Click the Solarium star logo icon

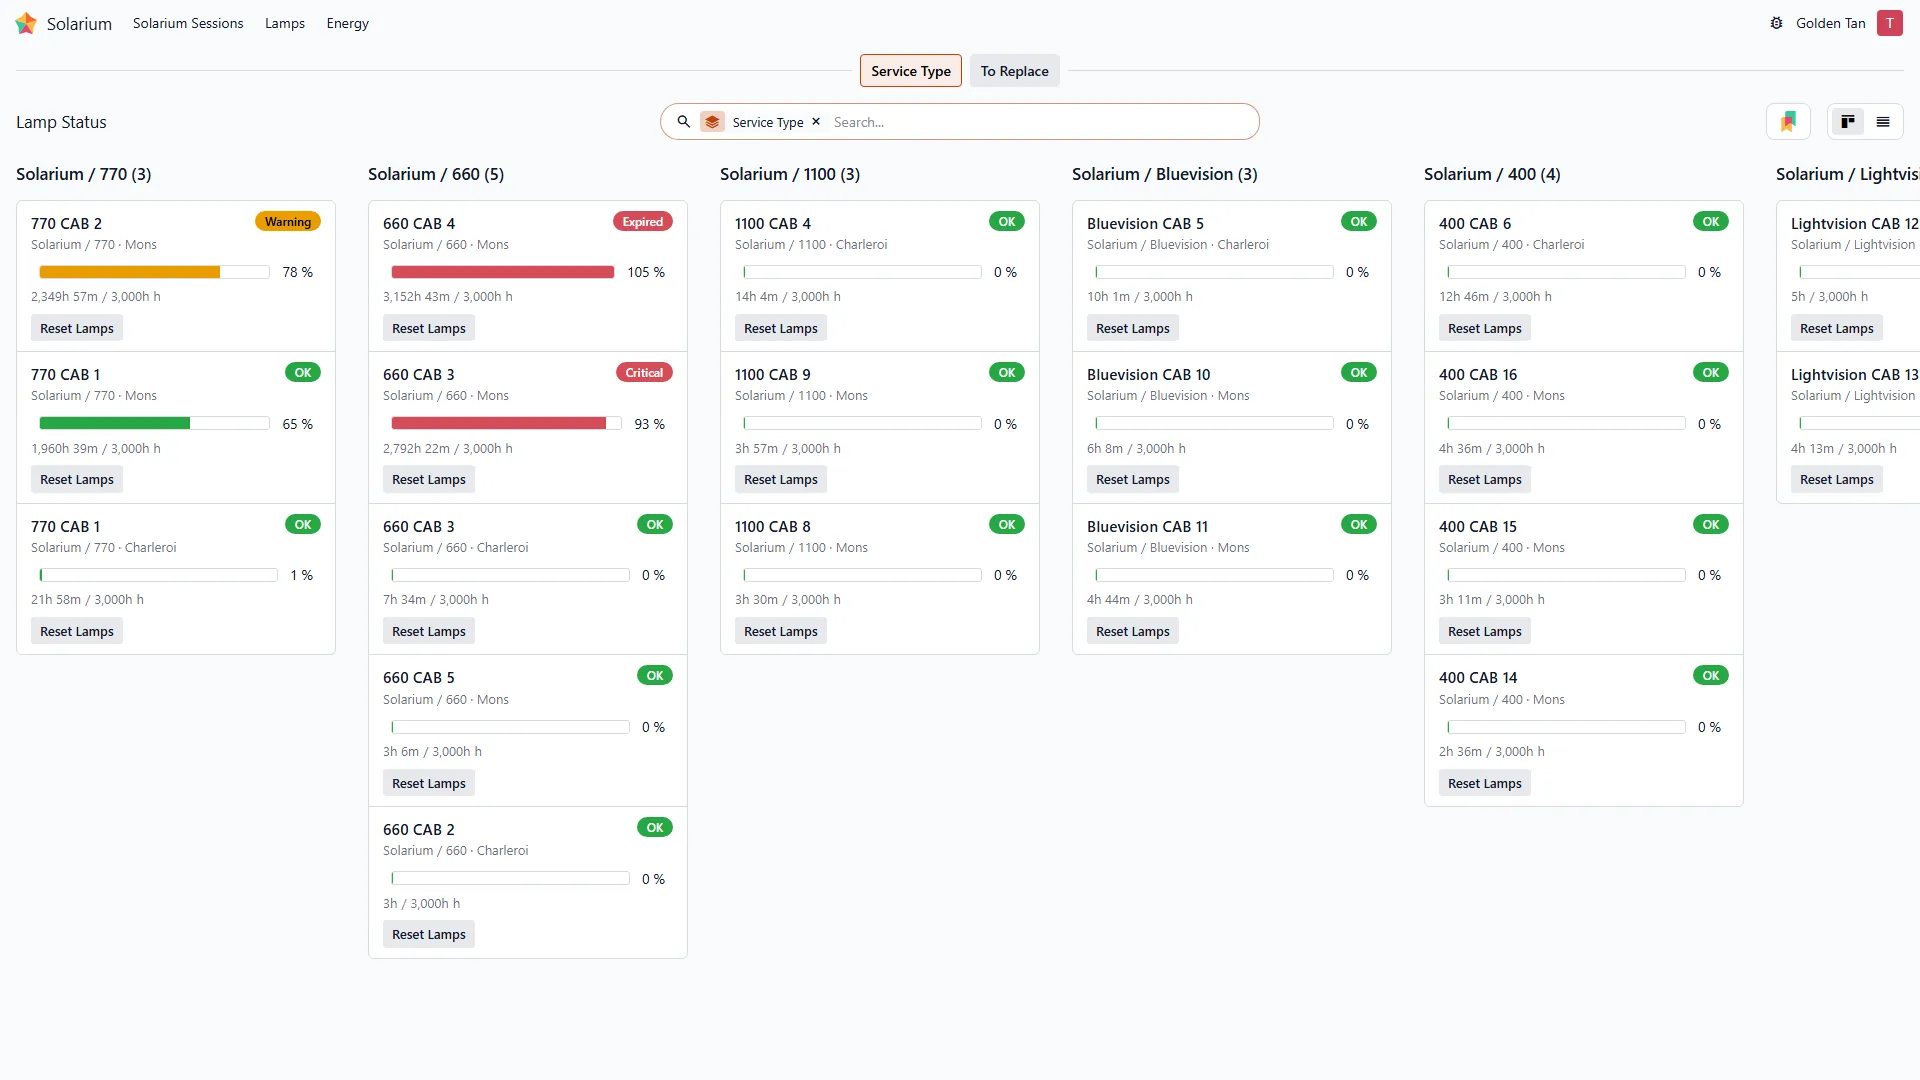[26, 23]
